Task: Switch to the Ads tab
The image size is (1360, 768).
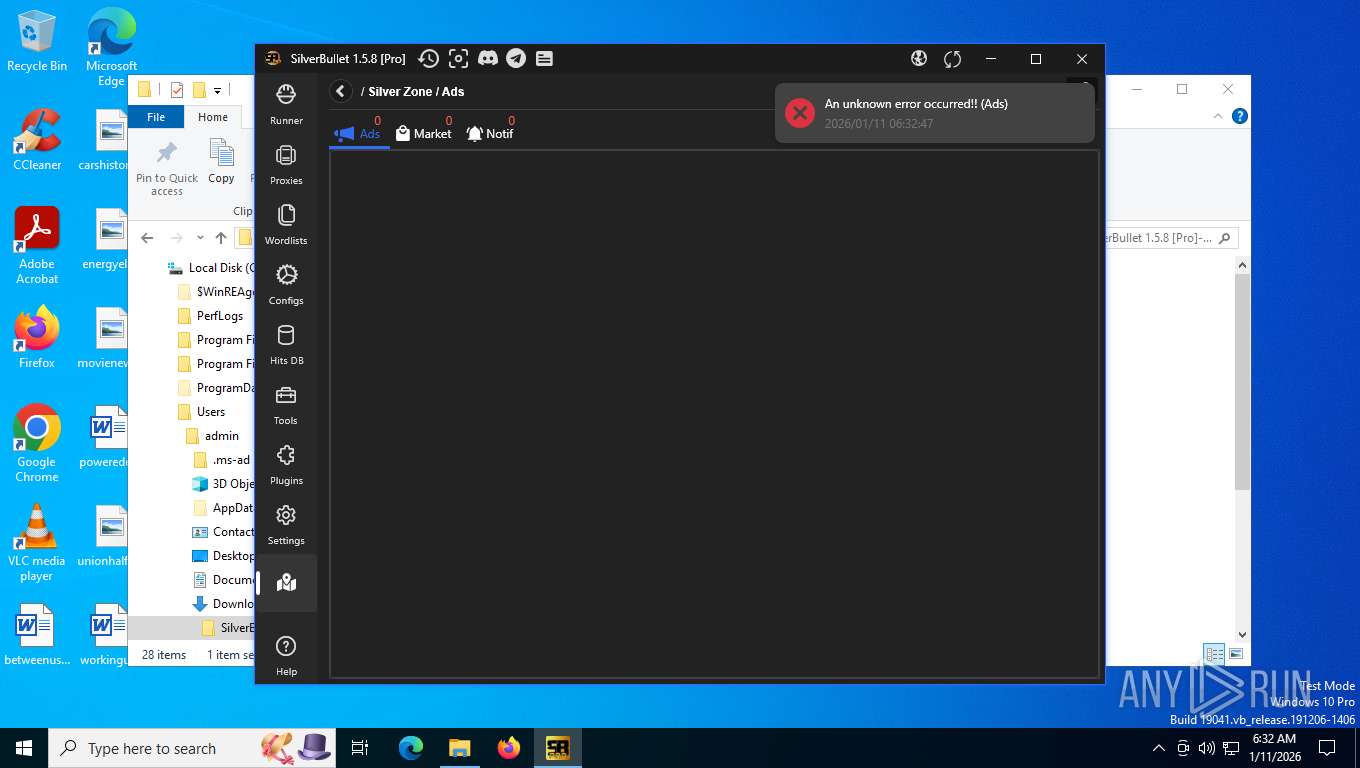Action: [358, 132]
